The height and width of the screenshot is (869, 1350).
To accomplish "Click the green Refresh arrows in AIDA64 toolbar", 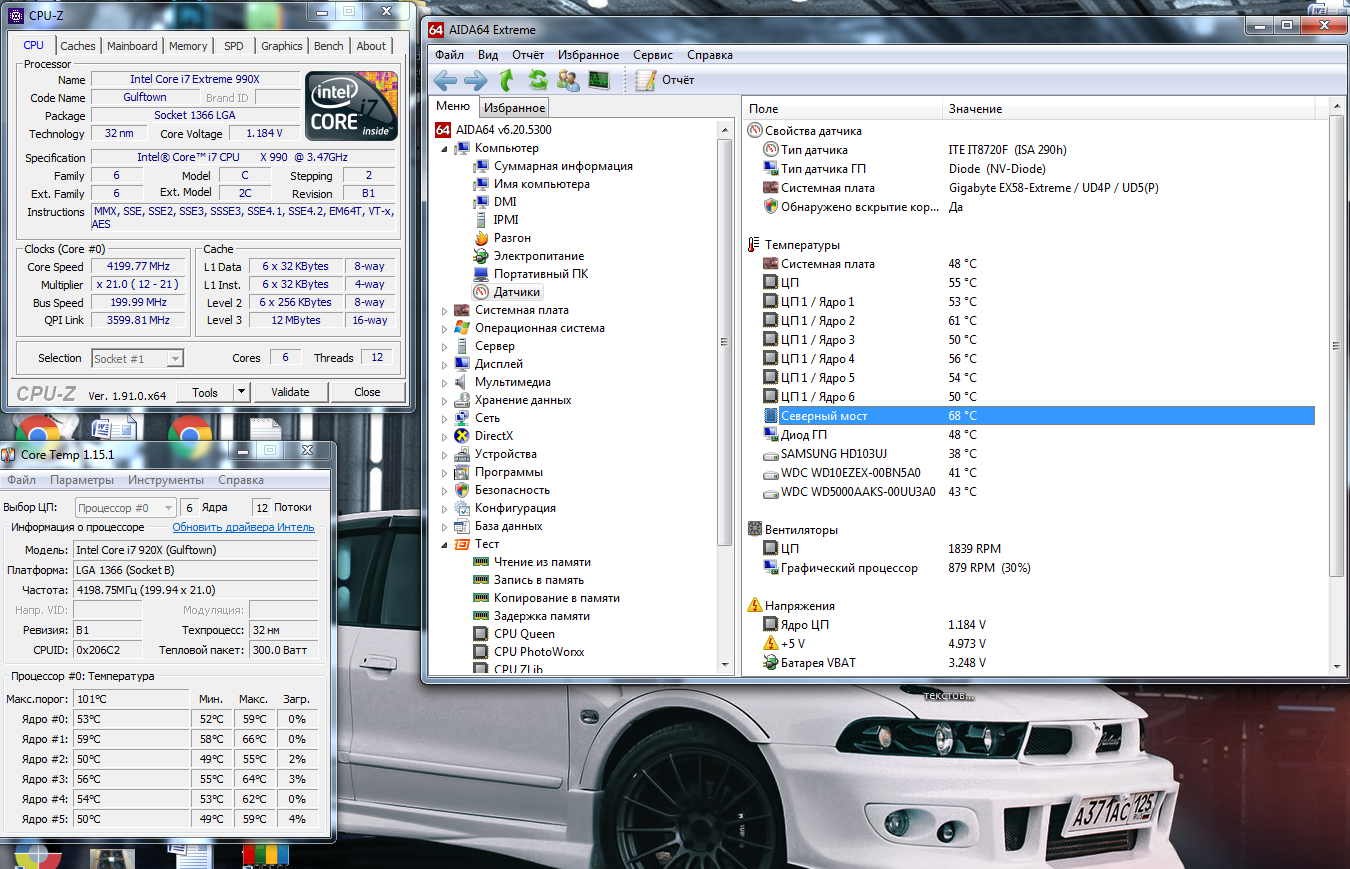I will (x=538, y=80).
